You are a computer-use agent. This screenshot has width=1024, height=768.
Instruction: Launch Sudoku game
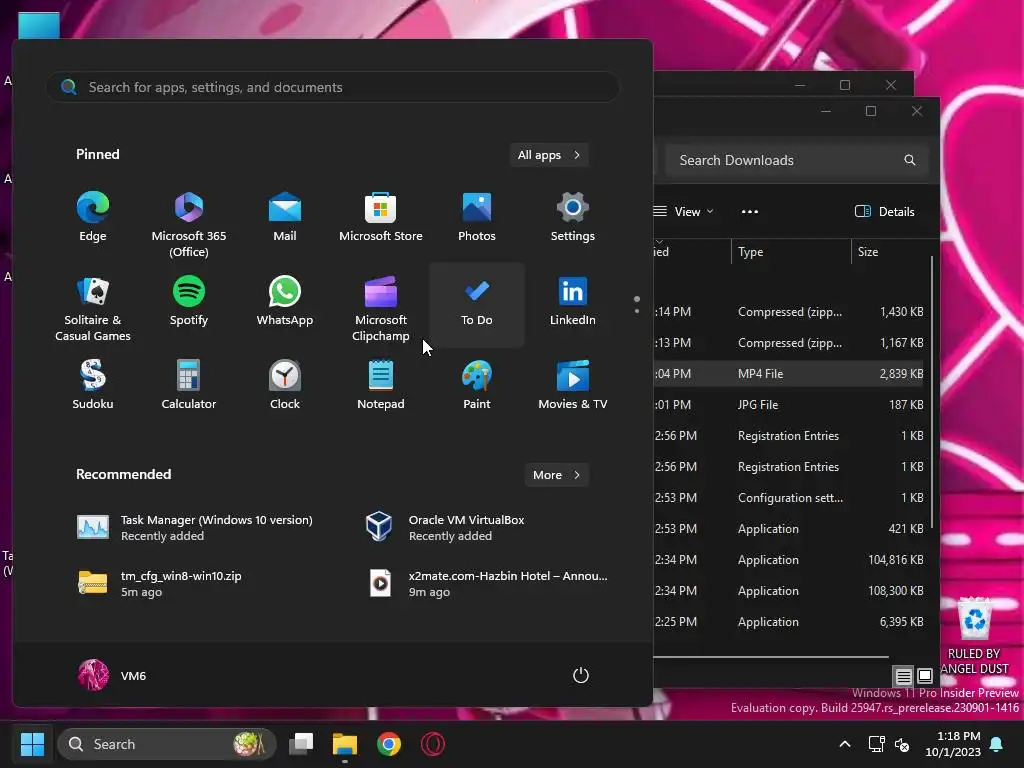93,385
